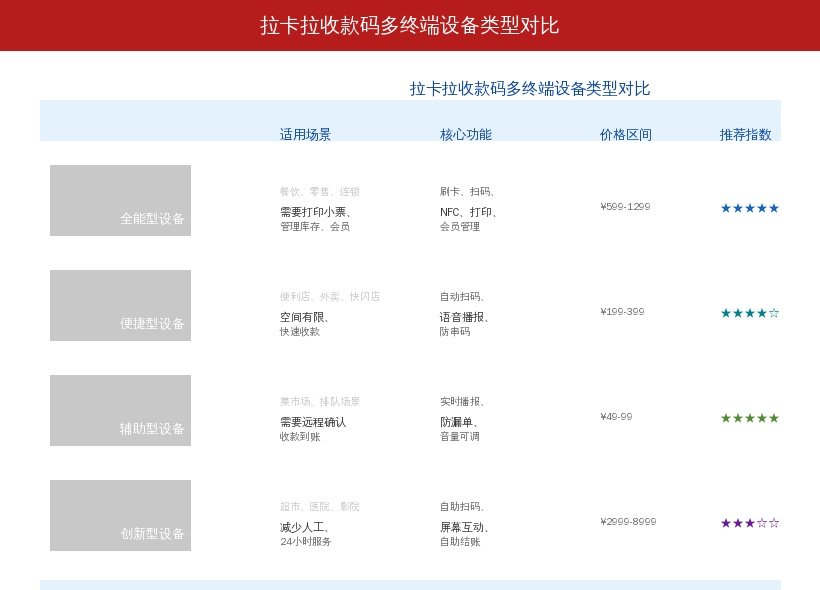Screen dimensions: 820x590
Task: Click the 自助结账 feature text
Action: point(460,542)
